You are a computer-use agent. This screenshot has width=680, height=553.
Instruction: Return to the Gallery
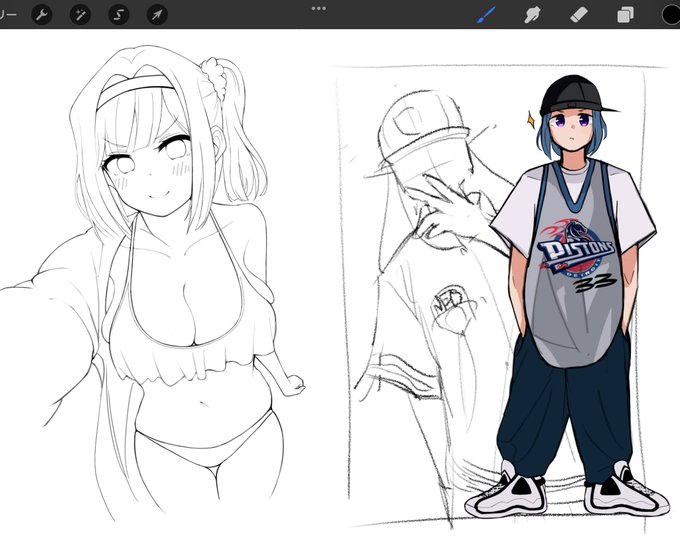point(8,15)
